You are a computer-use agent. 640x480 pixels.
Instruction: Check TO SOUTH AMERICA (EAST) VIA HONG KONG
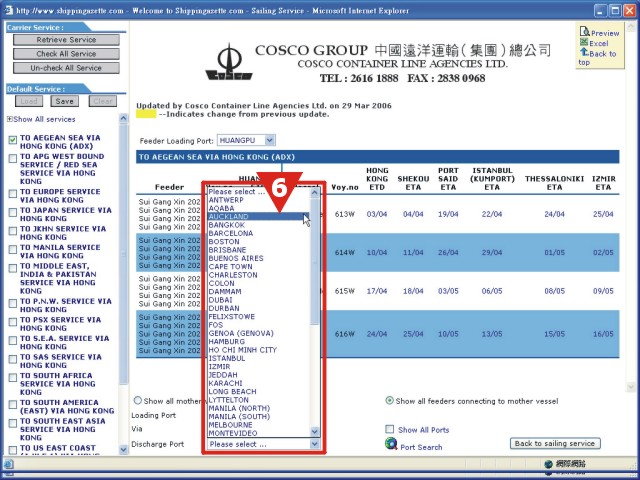(13, 404)
